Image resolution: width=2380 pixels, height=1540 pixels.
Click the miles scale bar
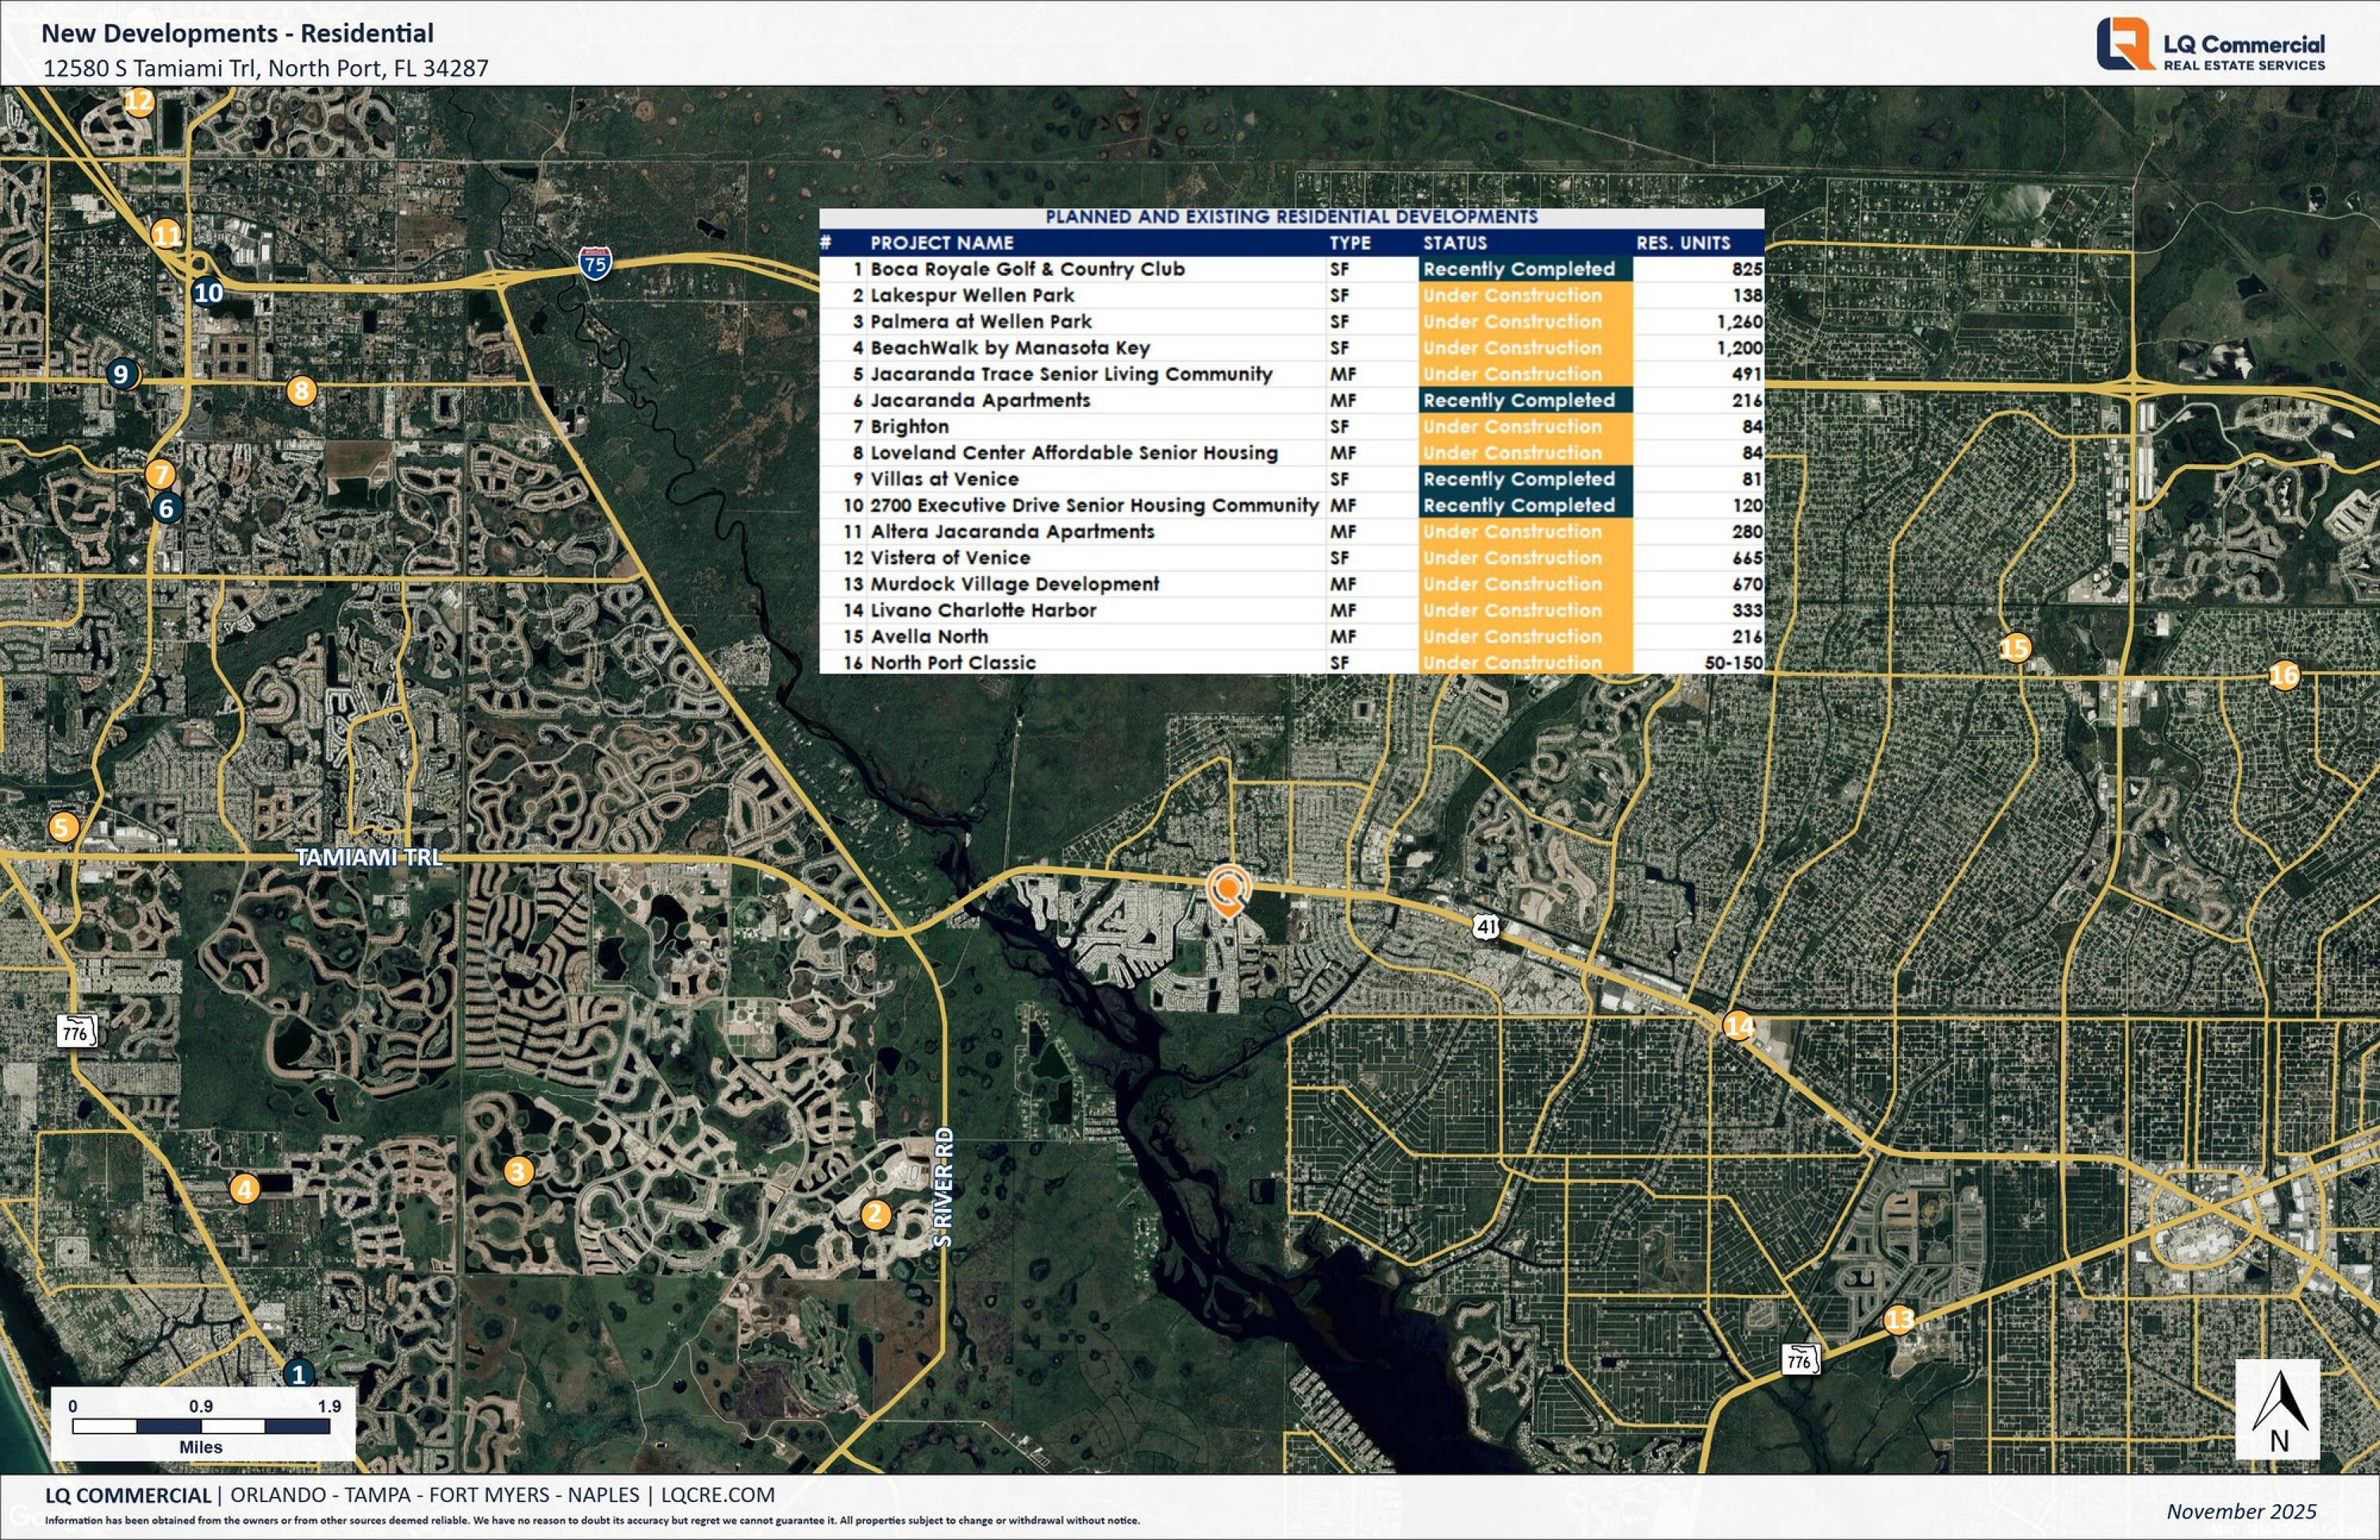pyautogui.click(x=201, y=1426)
